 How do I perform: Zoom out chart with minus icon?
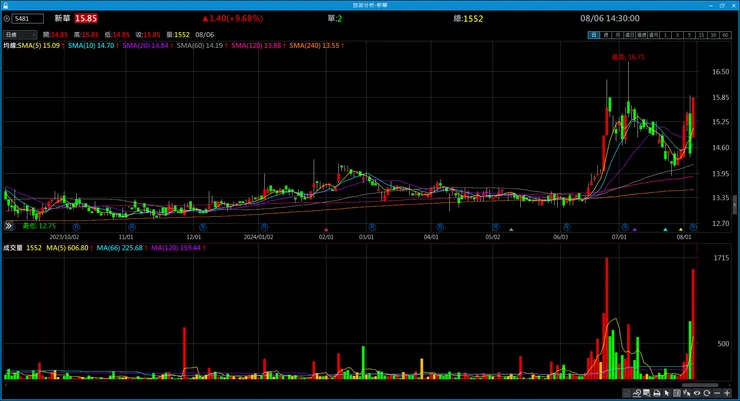click(x=717, y=393)
